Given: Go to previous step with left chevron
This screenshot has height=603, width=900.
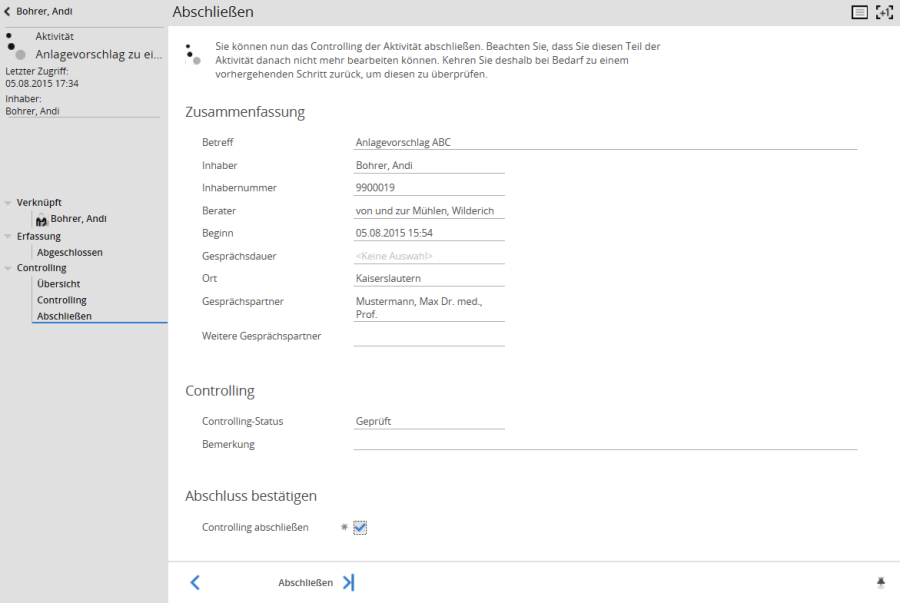Looking at the screenshot, I should pyautogui.click(x=195, y=582).
